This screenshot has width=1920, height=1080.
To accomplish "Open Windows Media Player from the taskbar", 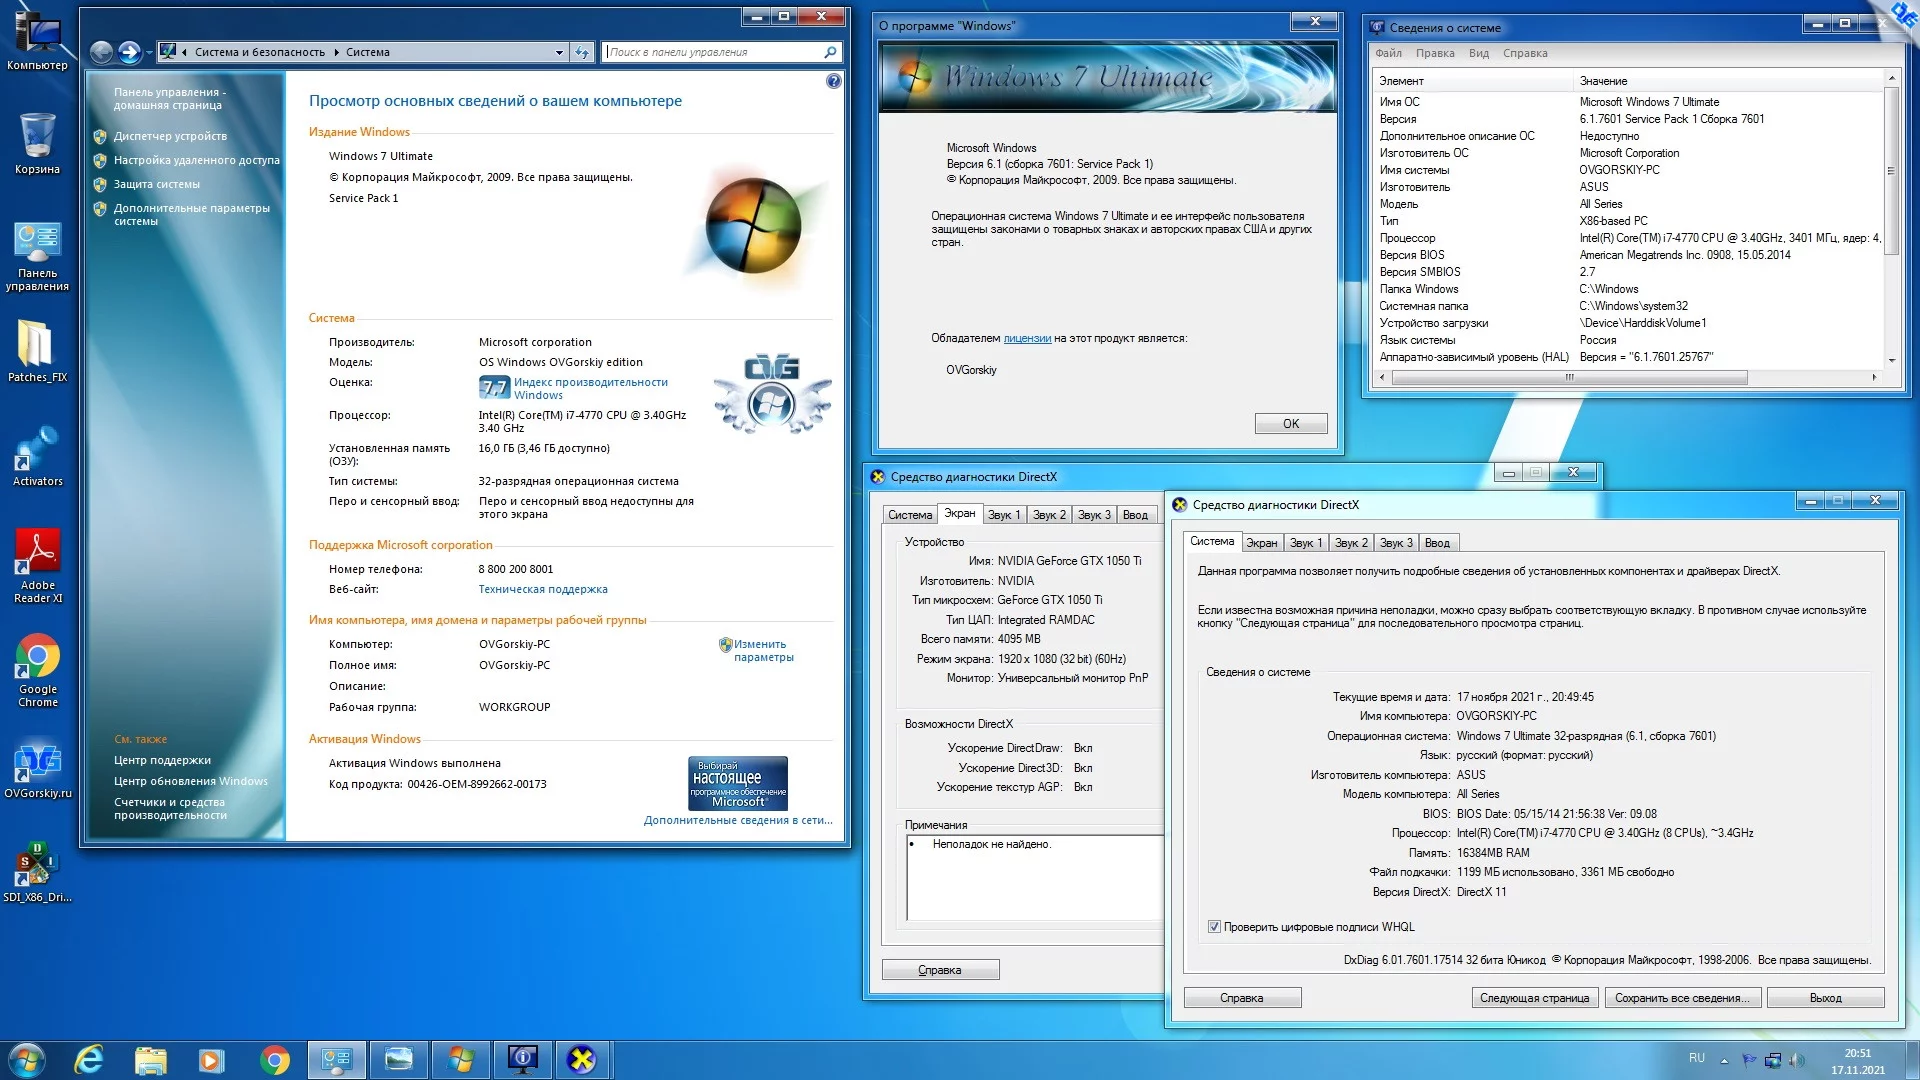I will pos(212,1059).
